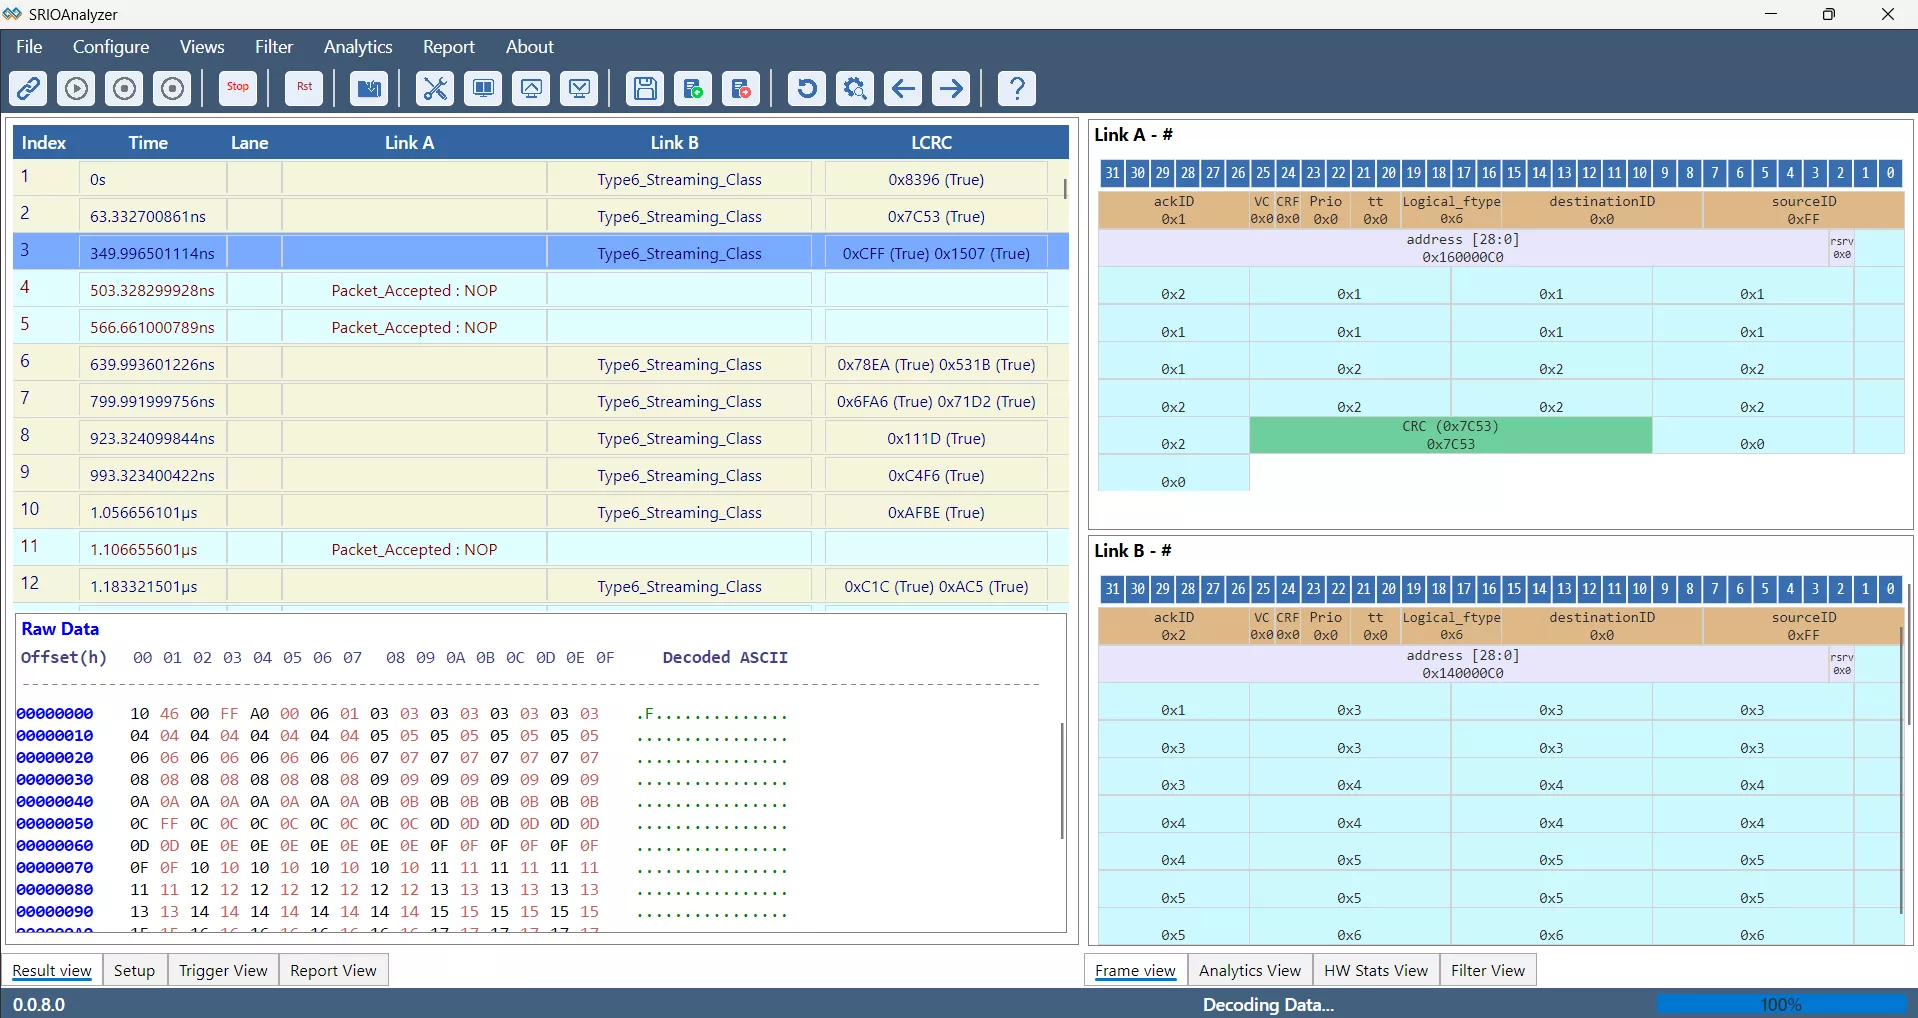Click the right arrow next icon
This screenshot has height=1018, width=1918.
click(951, 89)
